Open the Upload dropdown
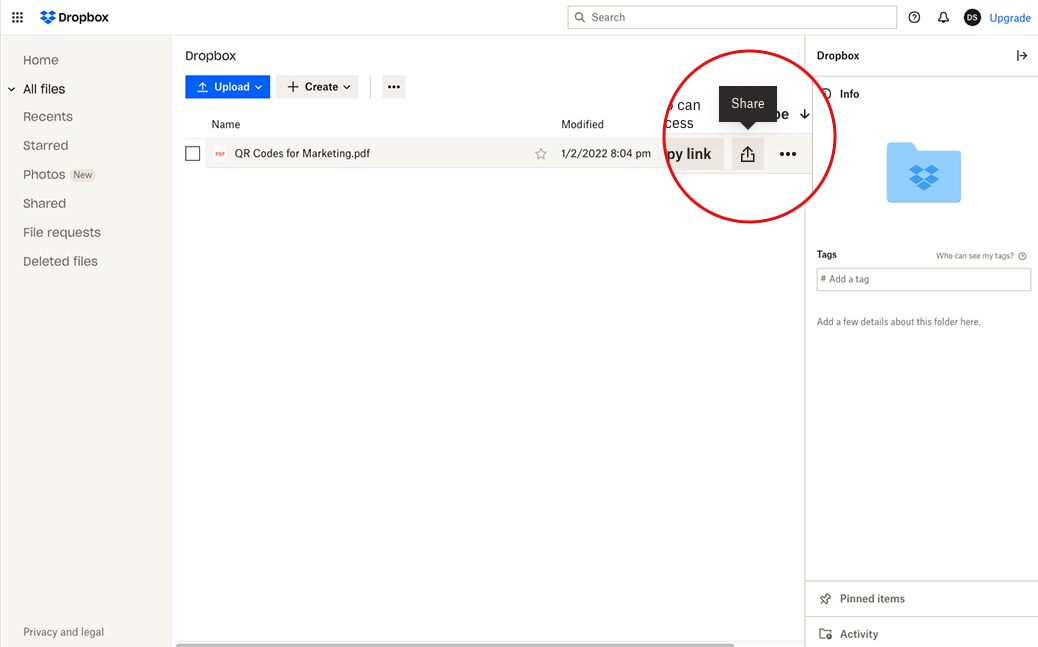Viewport: 1038px width, 647px height. point(227,87)
